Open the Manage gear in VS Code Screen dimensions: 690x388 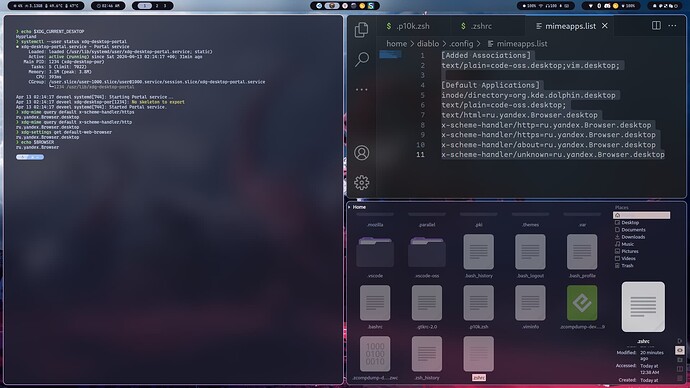362,182
